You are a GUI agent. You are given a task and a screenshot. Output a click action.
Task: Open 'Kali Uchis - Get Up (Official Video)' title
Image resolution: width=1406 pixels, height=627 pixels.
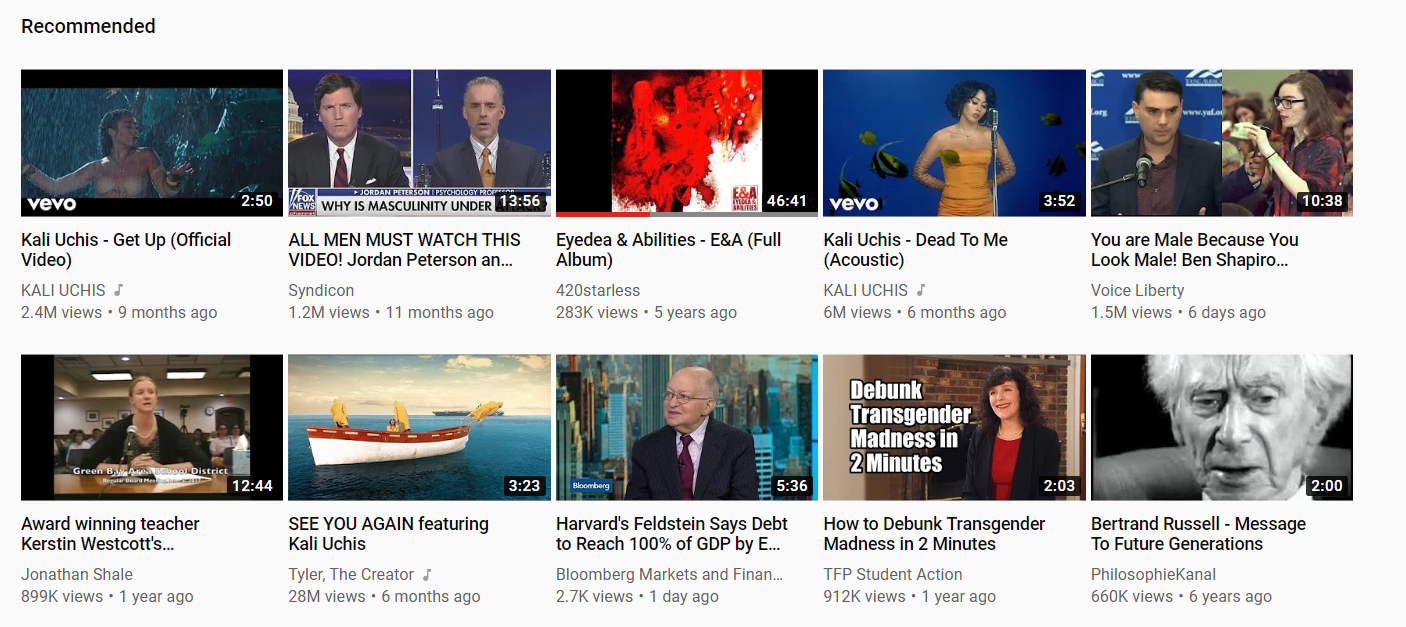coord(126,250)
